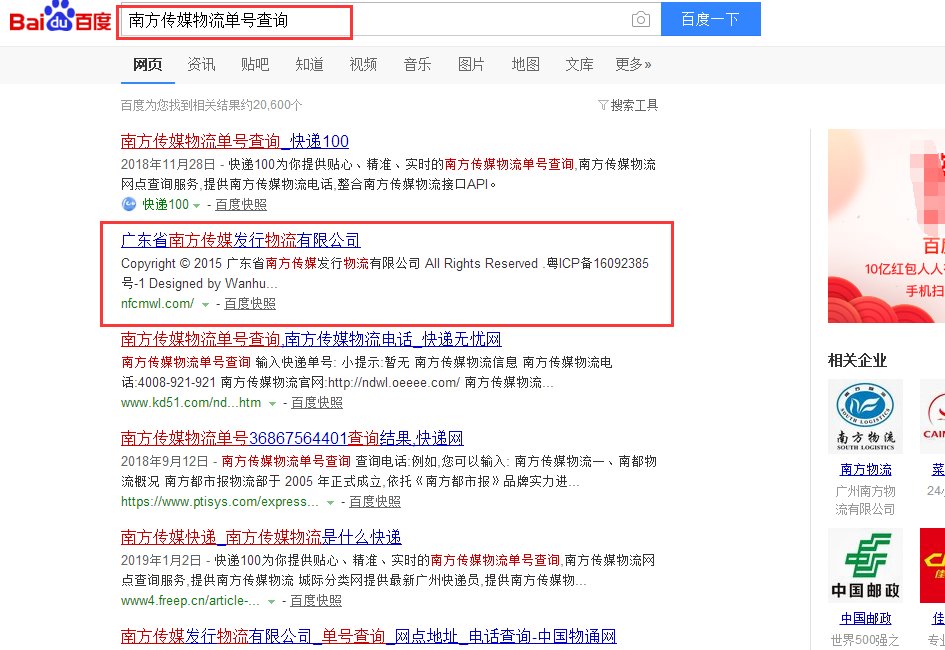
Task: Open the 广东省南方传媒发行物流有限公司 result
Action: tap(240, 239)
